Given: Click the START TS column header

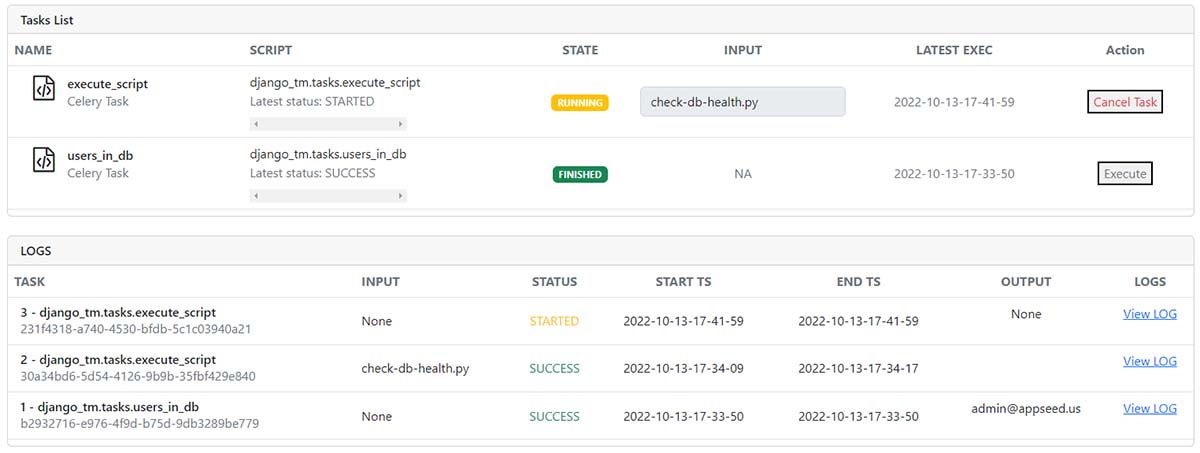Looking at the screenshot, I should (x=683, y=282).
